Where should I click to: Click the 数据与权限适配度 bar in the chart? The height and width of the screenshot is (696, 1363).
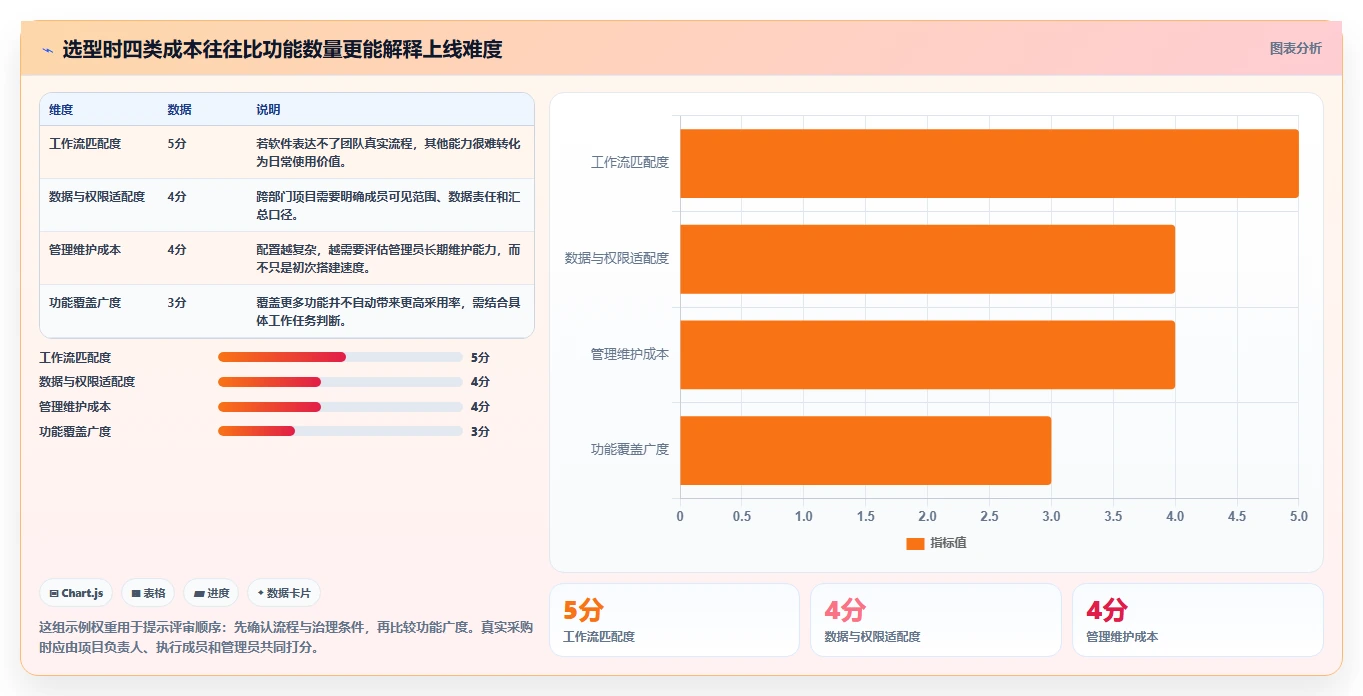927,259
